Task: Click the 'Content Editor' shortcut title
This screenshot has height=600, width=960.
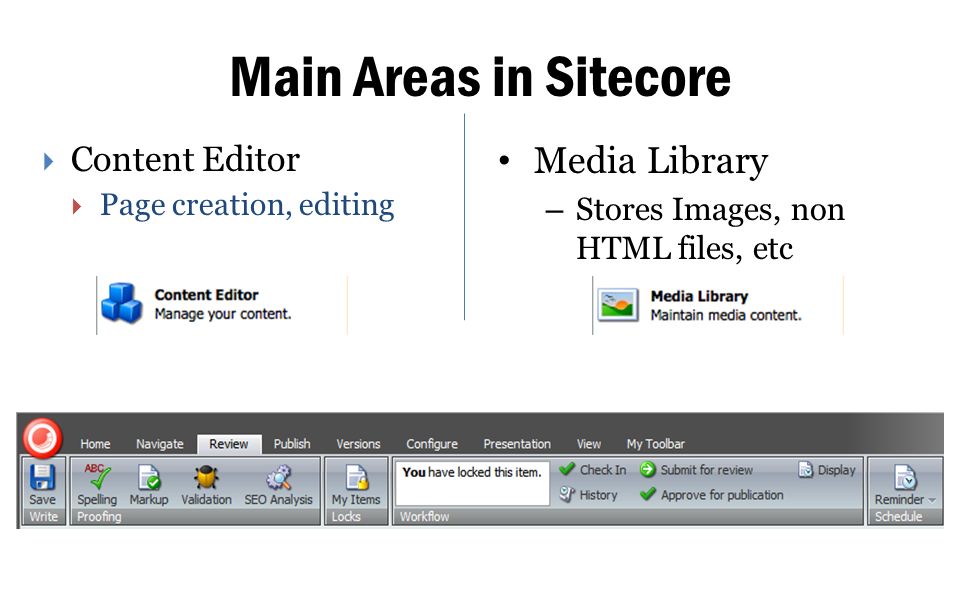Action: pyautogui.click(x=206, y=294)
